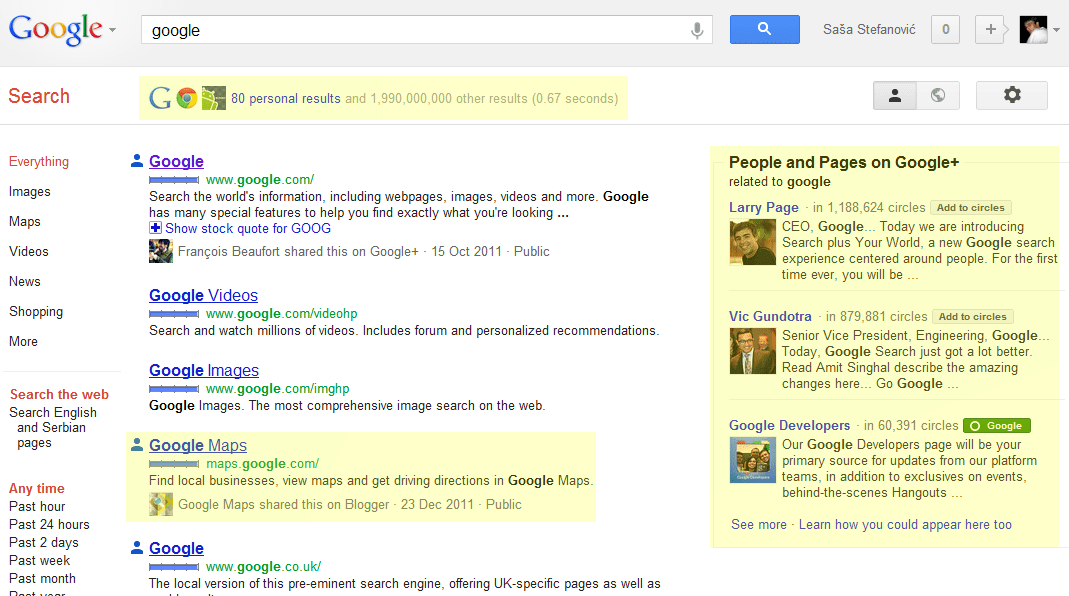The image size is (1069, 596).
Task: Open Saša Stefanović profile name link
Action: coord(869,29)
